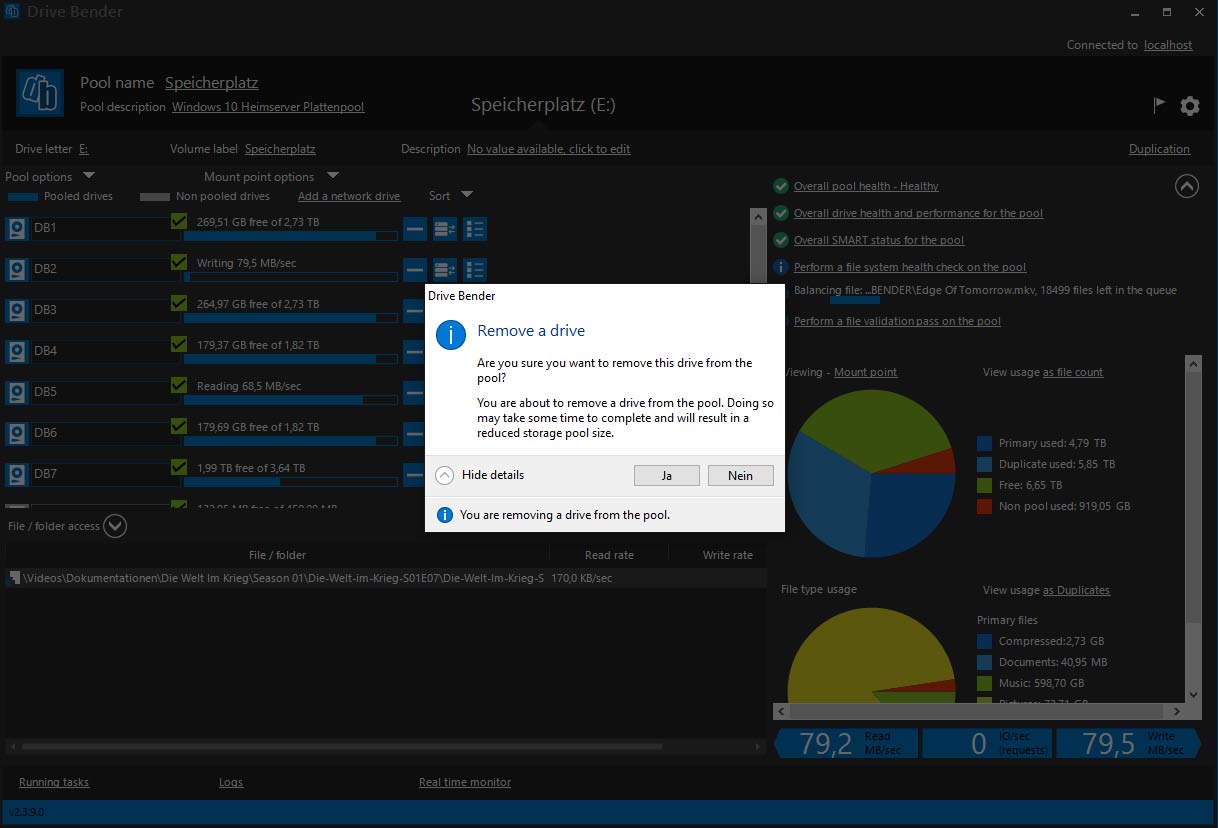The image size is (1218, 828).
Task: Open the list details icon for DB2
Action: point(475,270)
